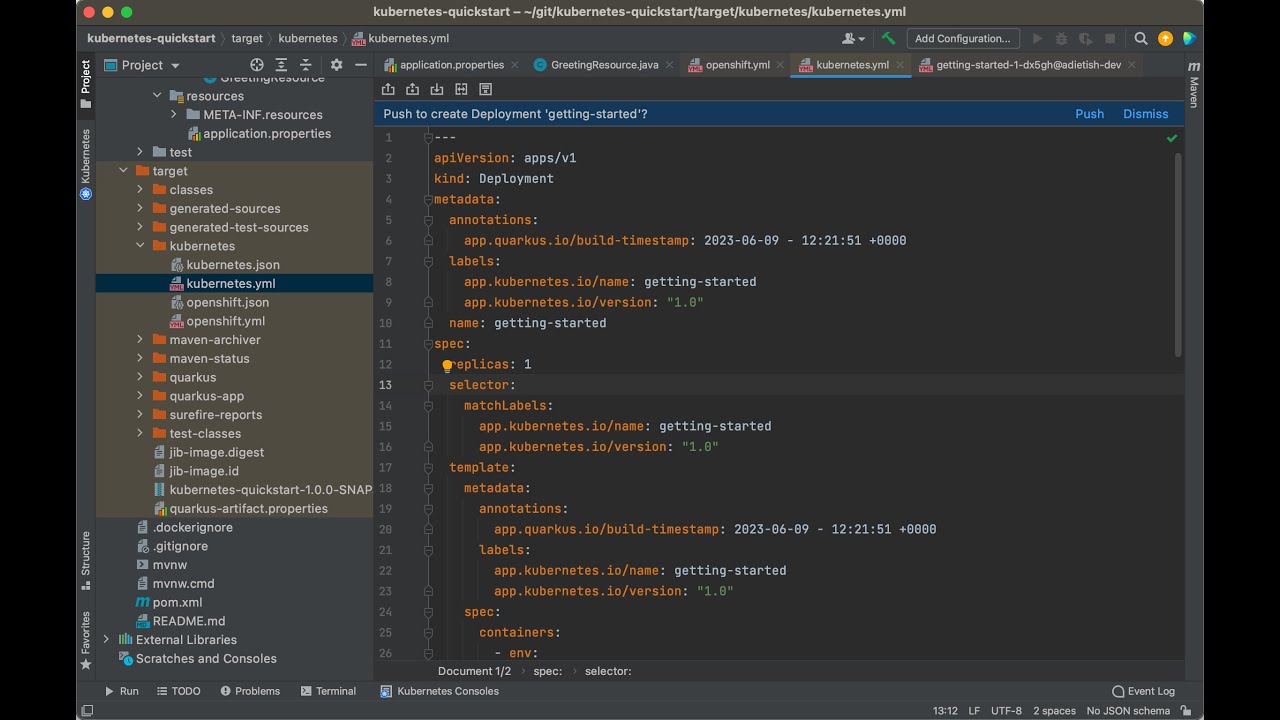
Task: Click Select Opened File crosshair icon
Action: coord(257,65)
